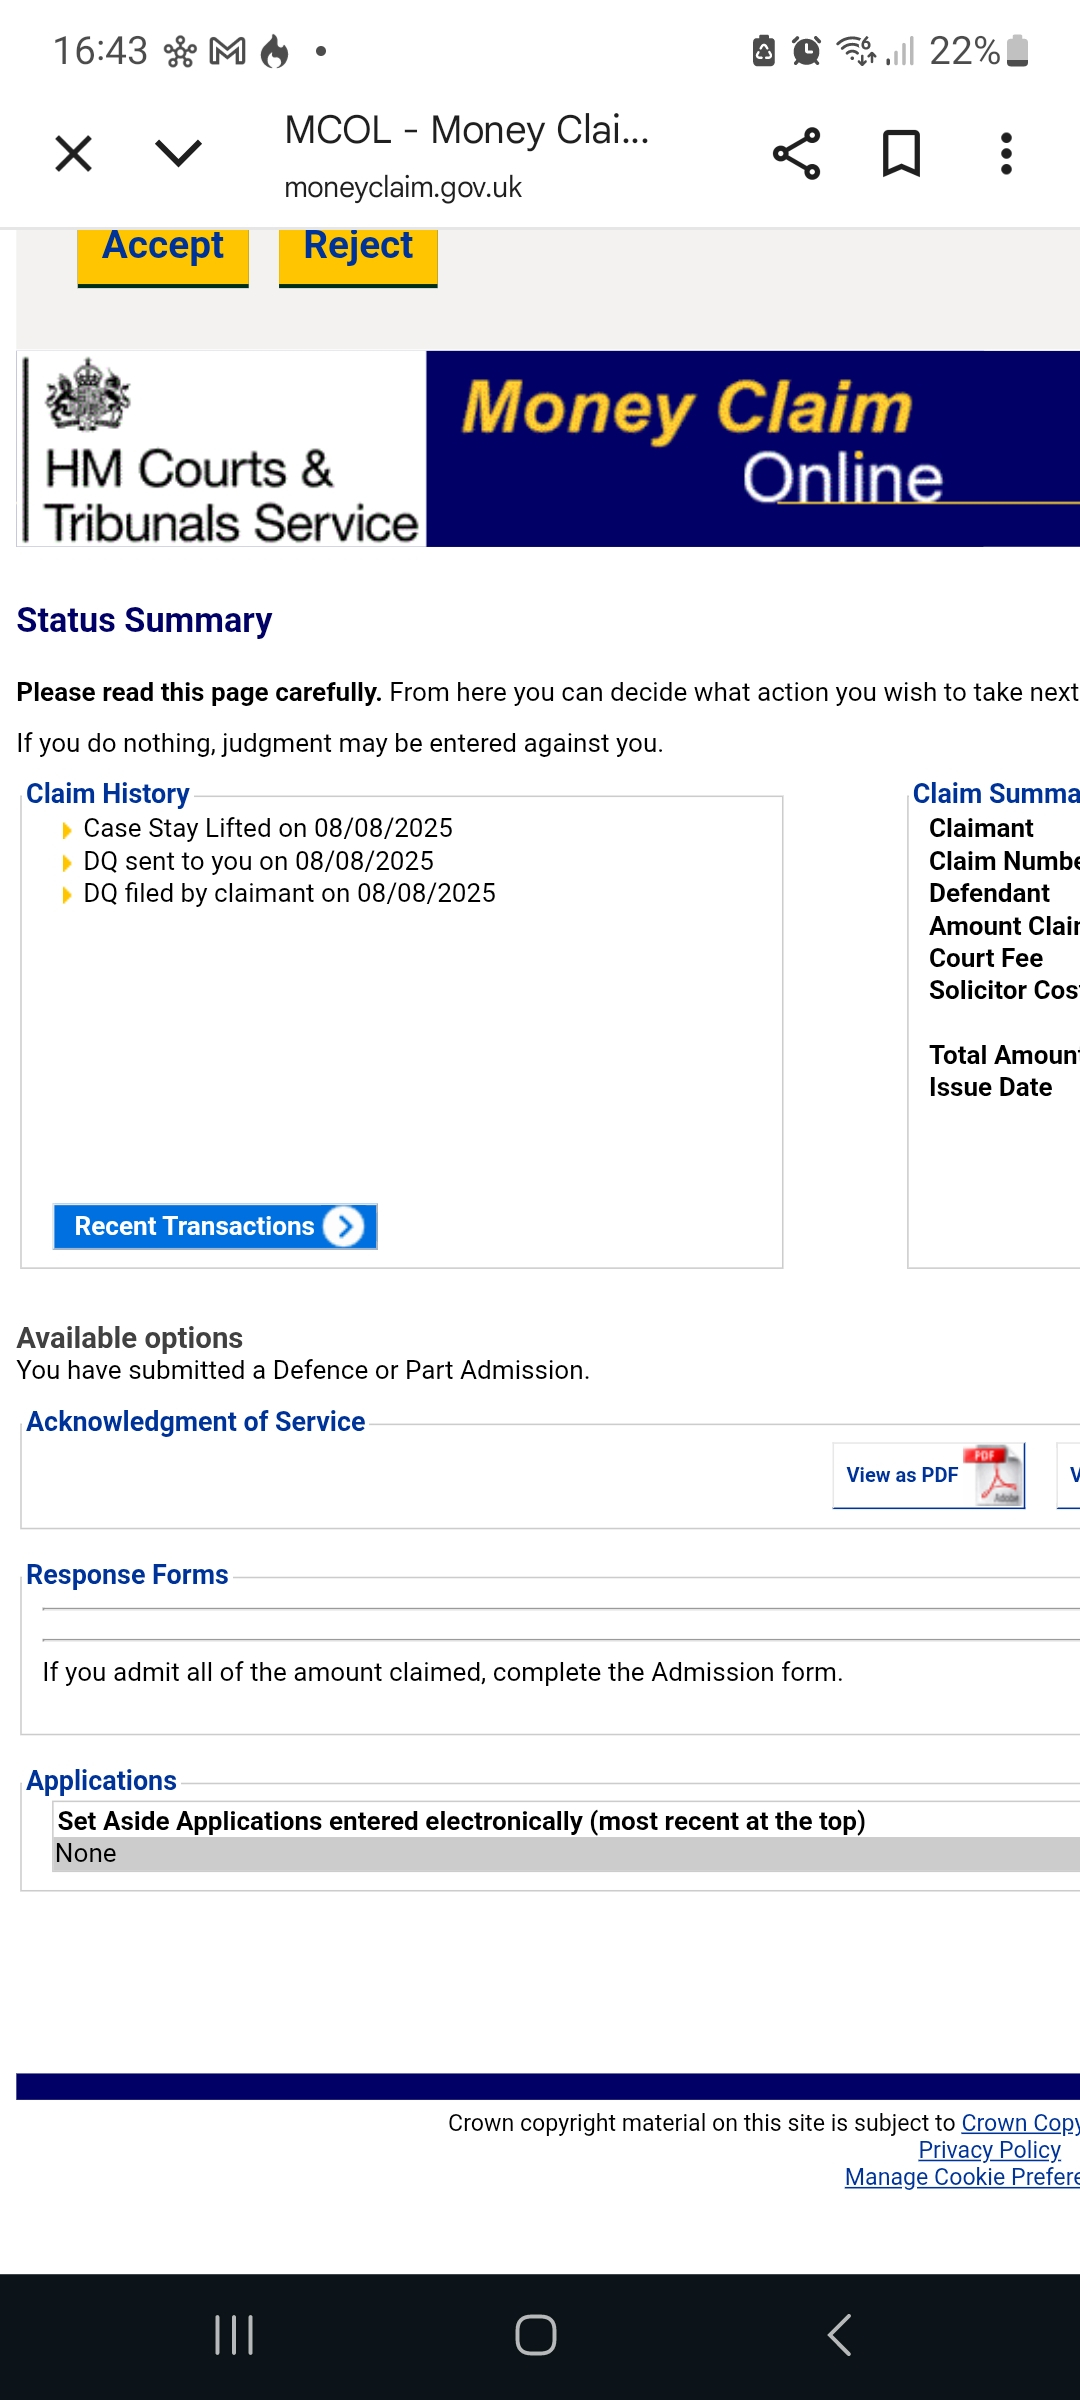Screen dimensions: 1080x2400
Task: Tap the moneyclaim.gov.uk address text
Action: point(403,188)
